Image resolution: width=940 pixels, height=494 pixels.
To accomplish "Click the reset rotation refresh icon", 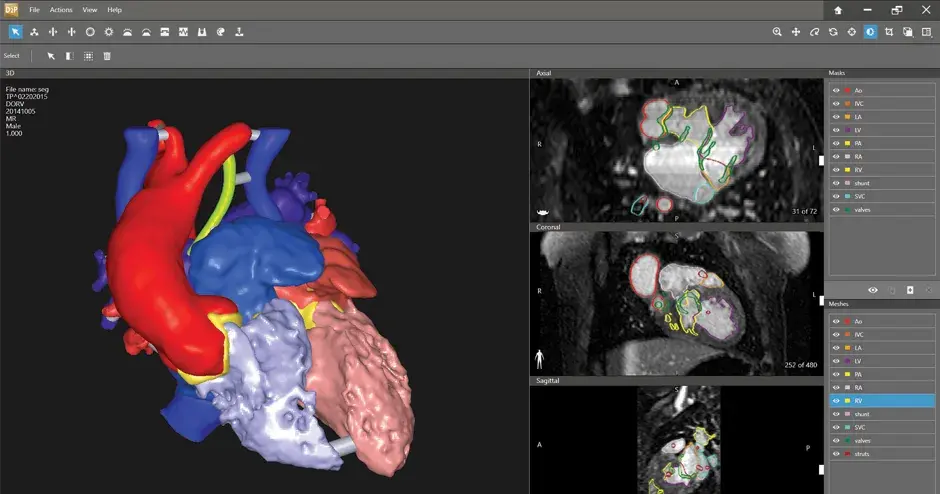I will (x=833, y=33).
